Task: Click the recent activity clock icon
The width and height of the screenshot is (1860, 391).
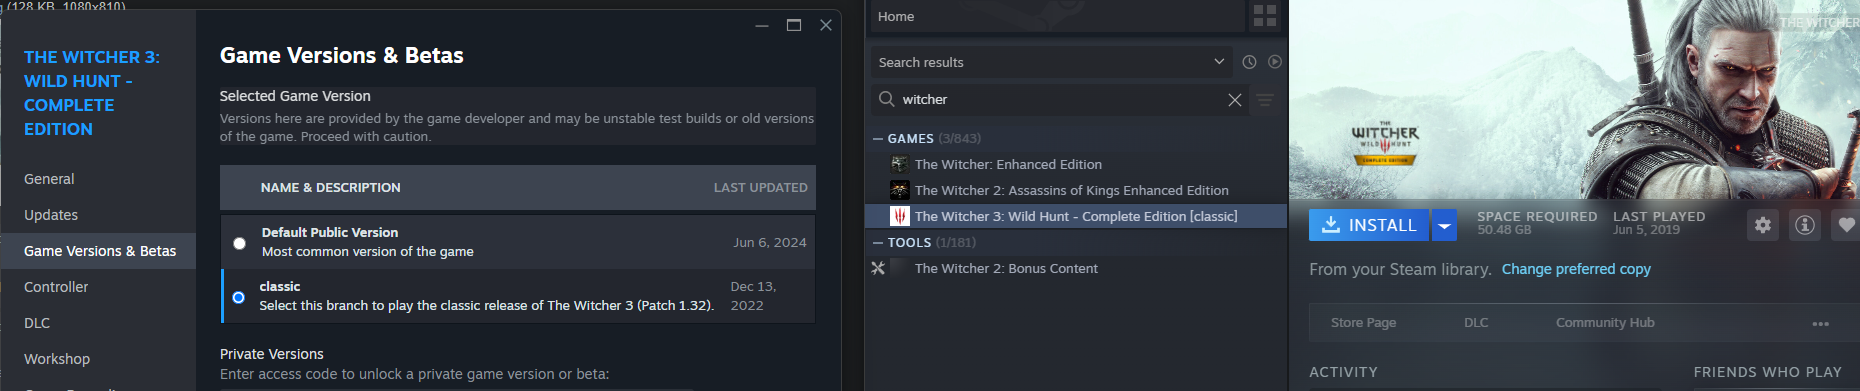Action: pos(1249,62)
